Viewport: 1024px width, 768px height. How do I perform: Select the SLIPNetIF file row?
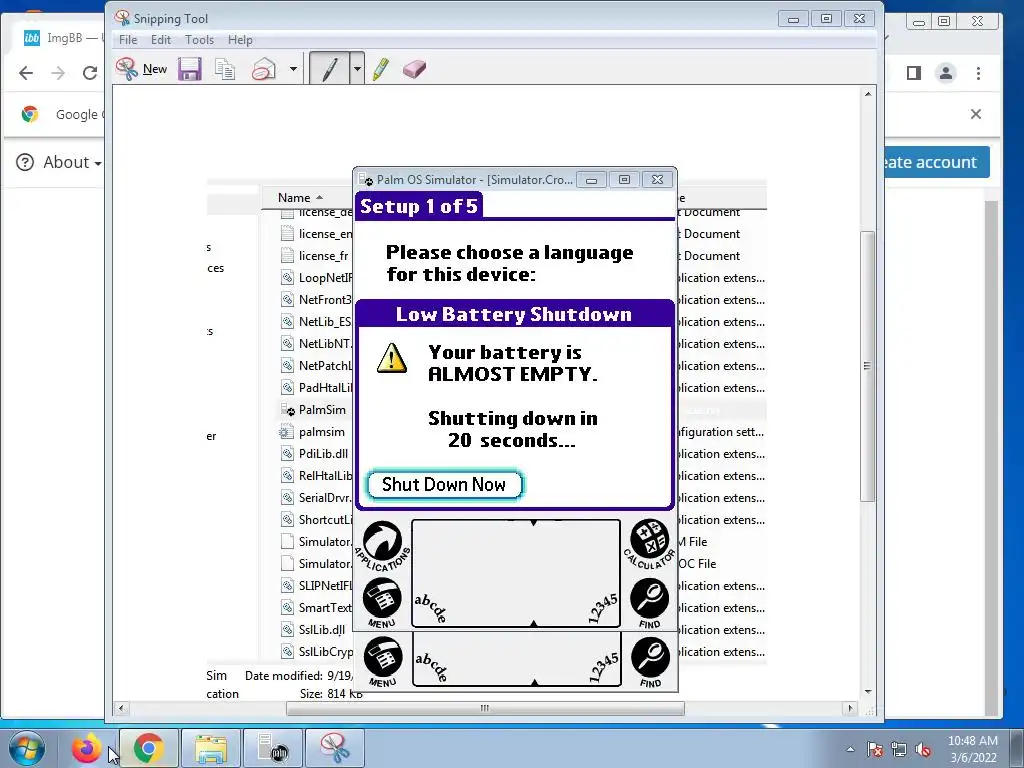316,586
